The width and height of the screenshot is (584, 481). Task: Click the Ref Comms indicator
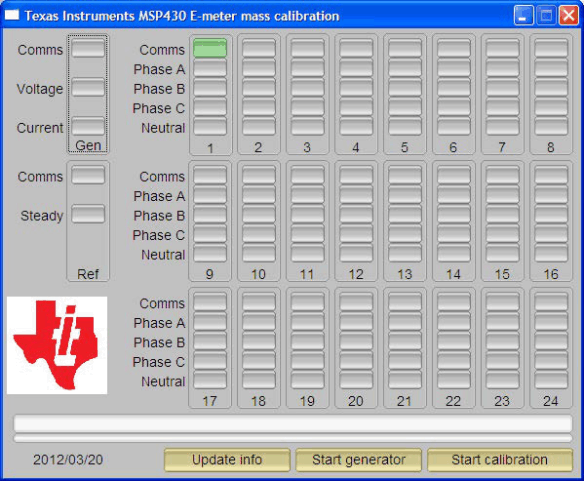pos(88,175)
